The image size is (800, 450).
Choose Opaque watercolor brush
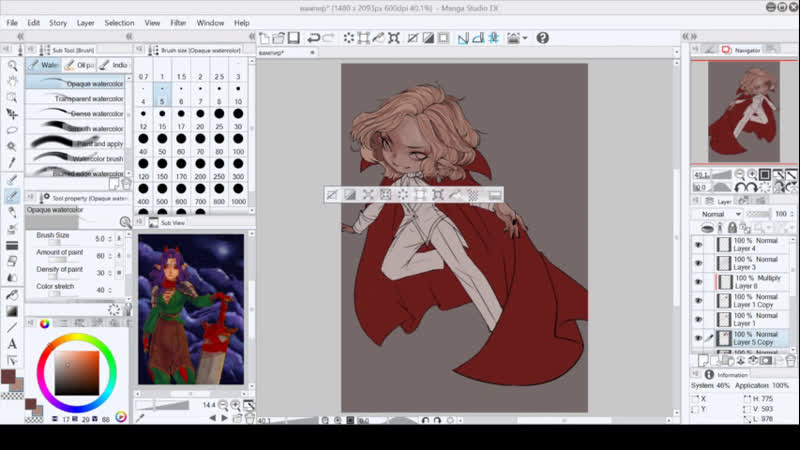tap(75, 83)
